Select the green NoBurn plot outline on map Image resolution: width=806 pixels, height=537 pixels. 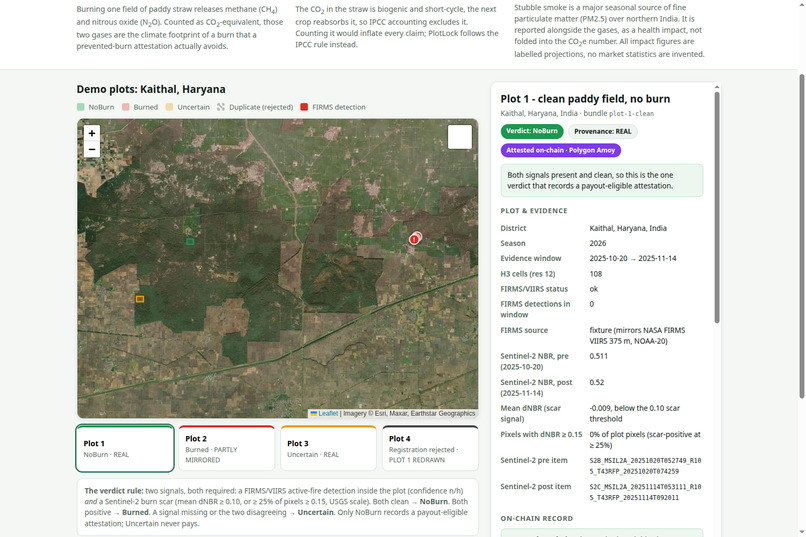[190, 242]
